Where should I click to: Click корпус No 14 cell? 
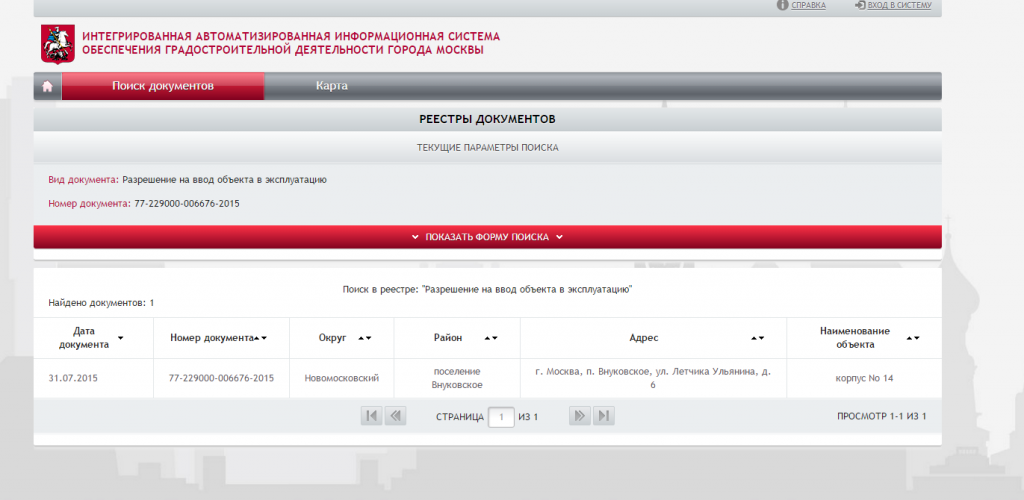coord(864,378)
